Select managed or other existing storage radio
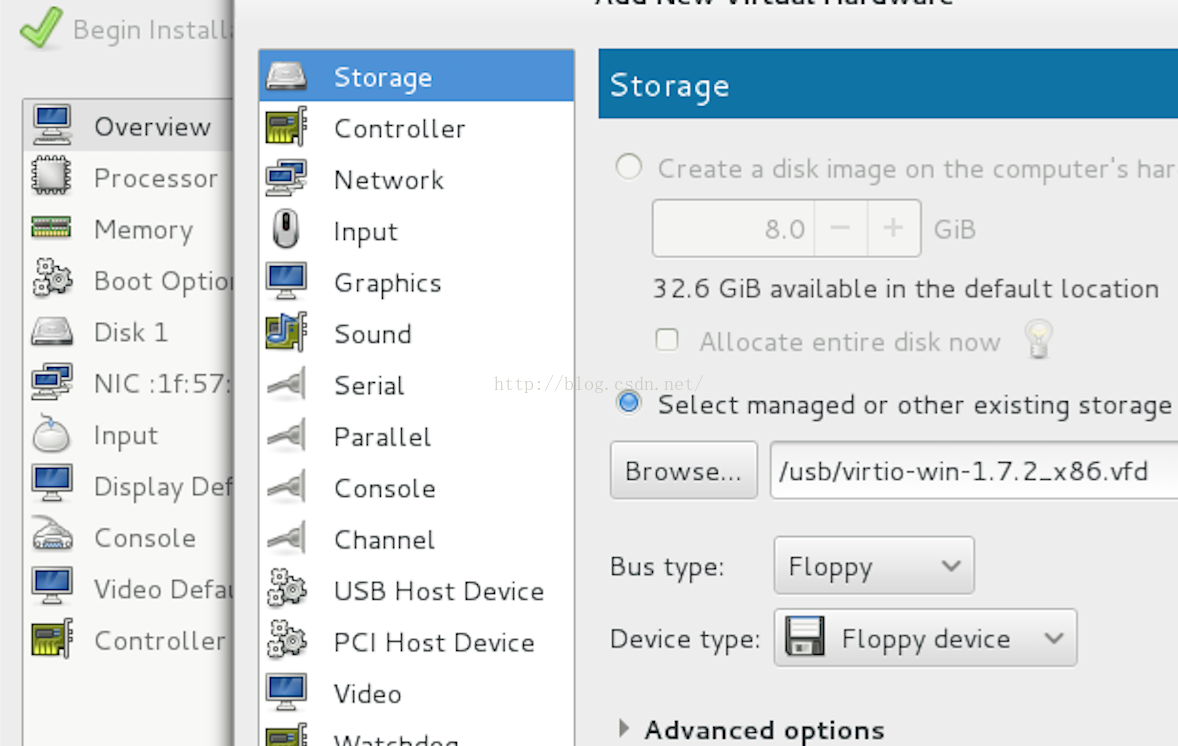Viewport: 1178px width, 746px height. [x=629, y=403]
